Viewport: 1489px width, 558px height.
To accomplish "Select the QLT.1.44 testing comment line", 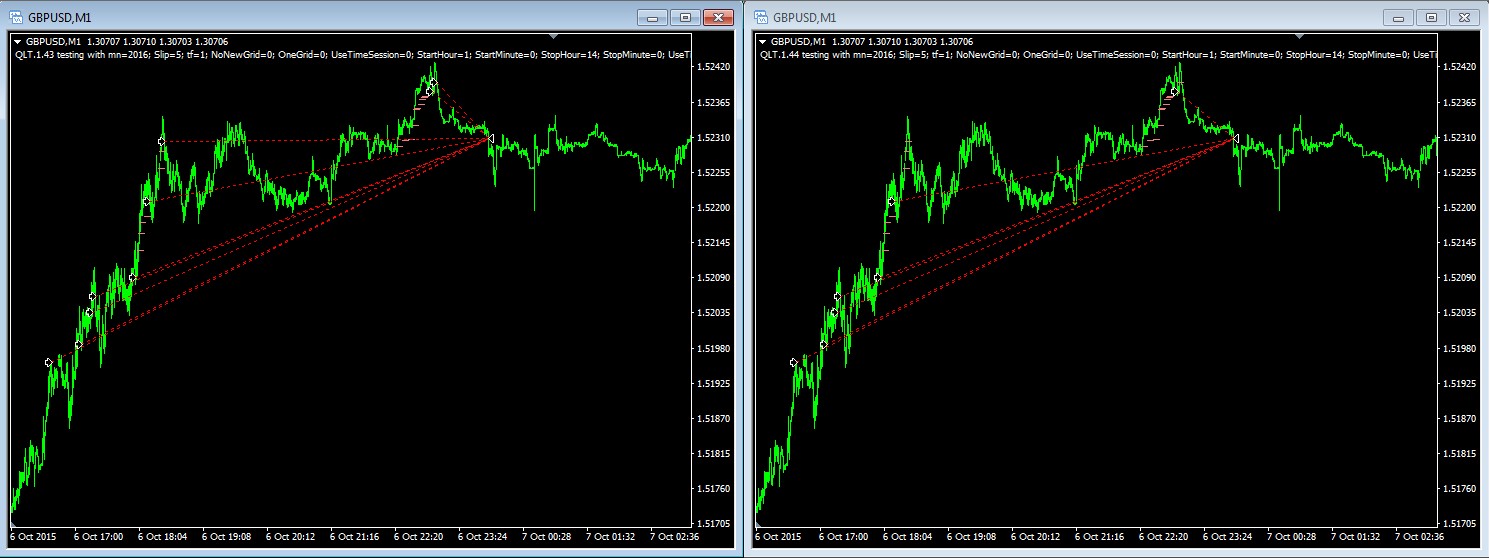I will (x=1099, y=54).
